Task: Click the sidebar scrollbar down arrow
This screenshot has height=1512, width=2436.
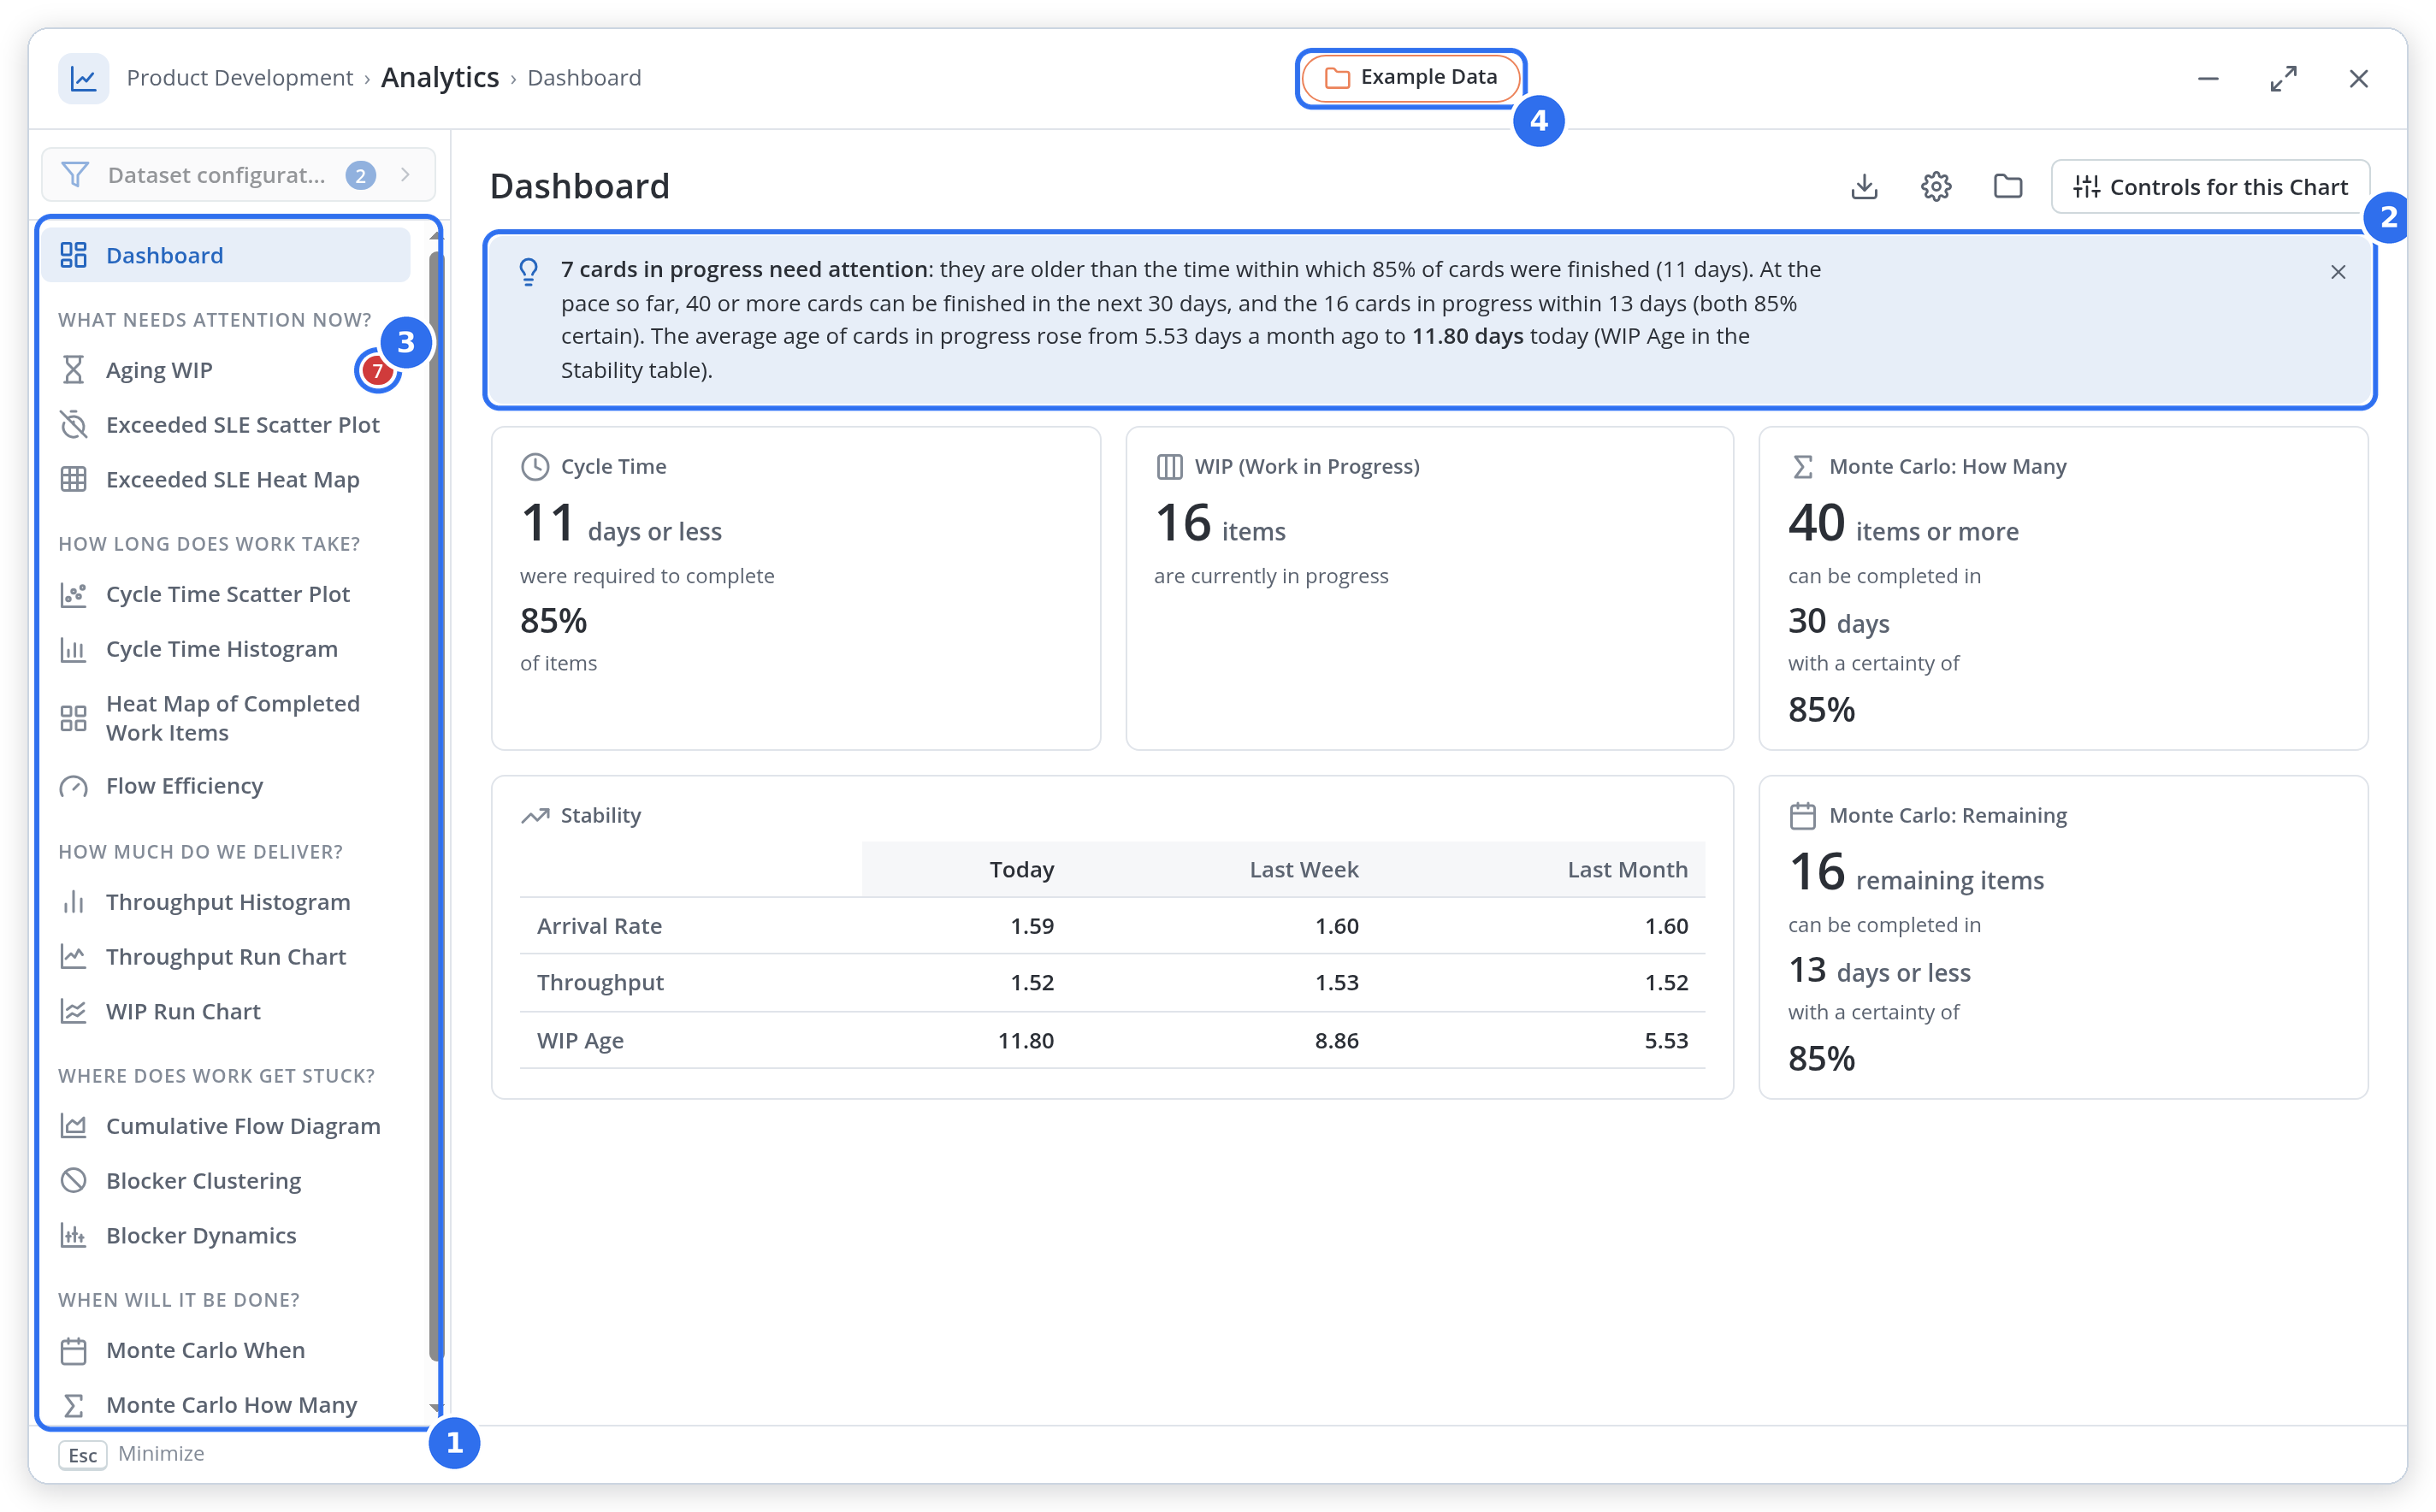Action: pyautogui.click(x=435, y=1408)
